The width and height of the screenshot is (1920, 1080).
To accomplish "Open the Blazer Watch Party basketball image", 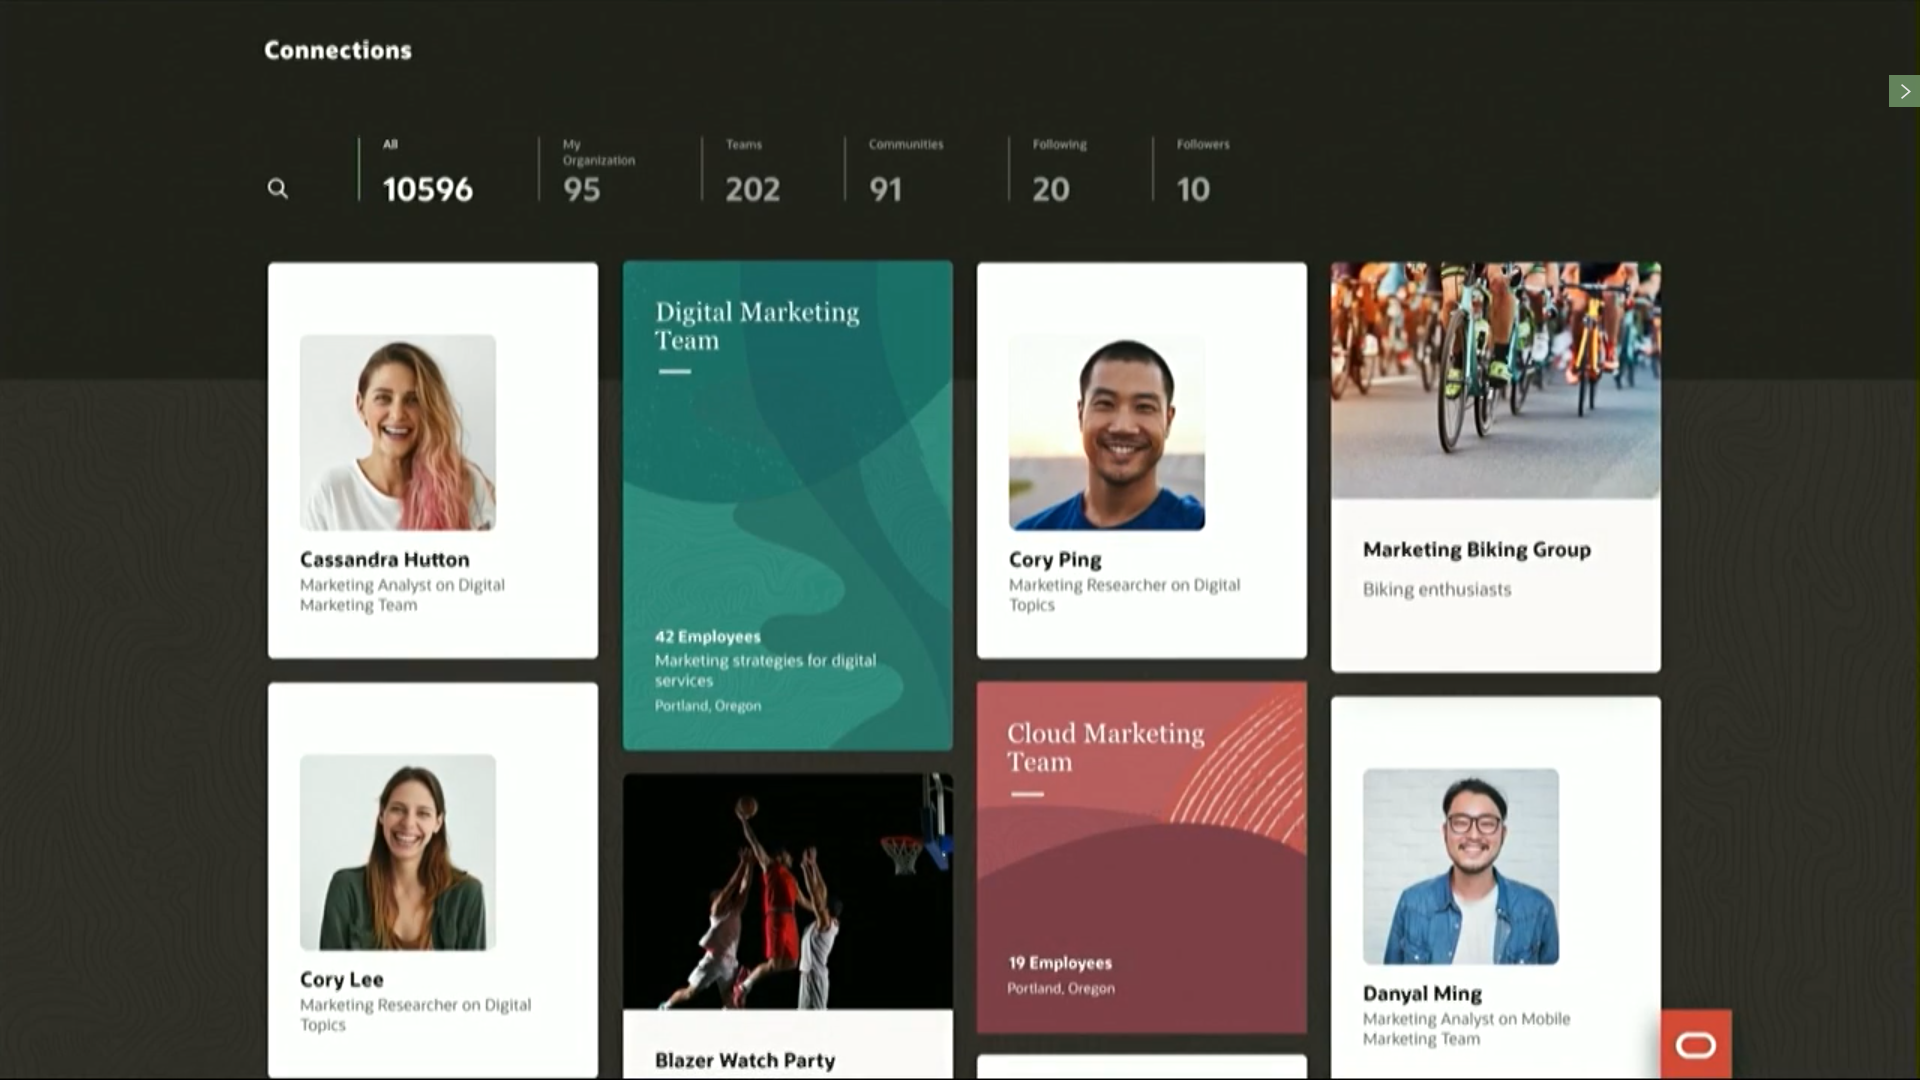I will (x=787, y=890).
